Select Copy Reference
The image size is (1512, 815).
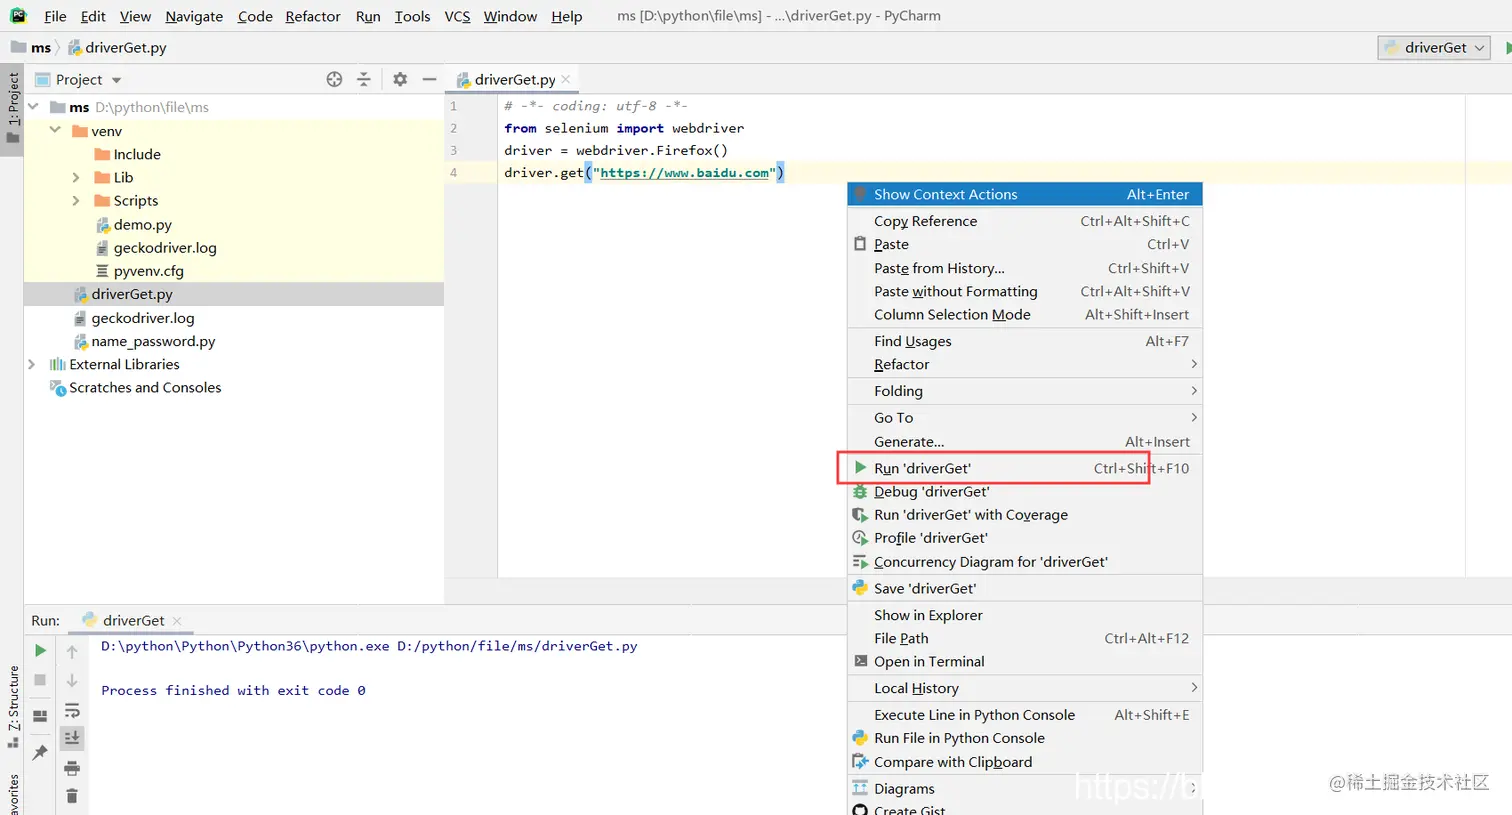(x=1025, y=221)
